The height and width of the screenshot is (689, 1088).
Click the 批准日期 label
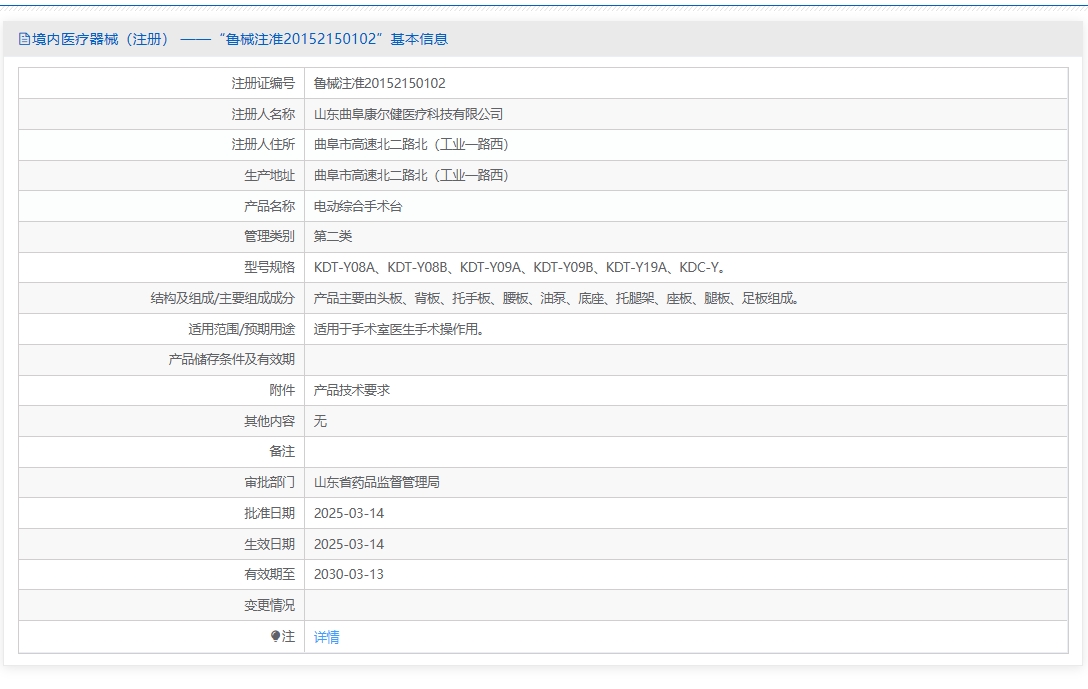(x=269, y=513)
